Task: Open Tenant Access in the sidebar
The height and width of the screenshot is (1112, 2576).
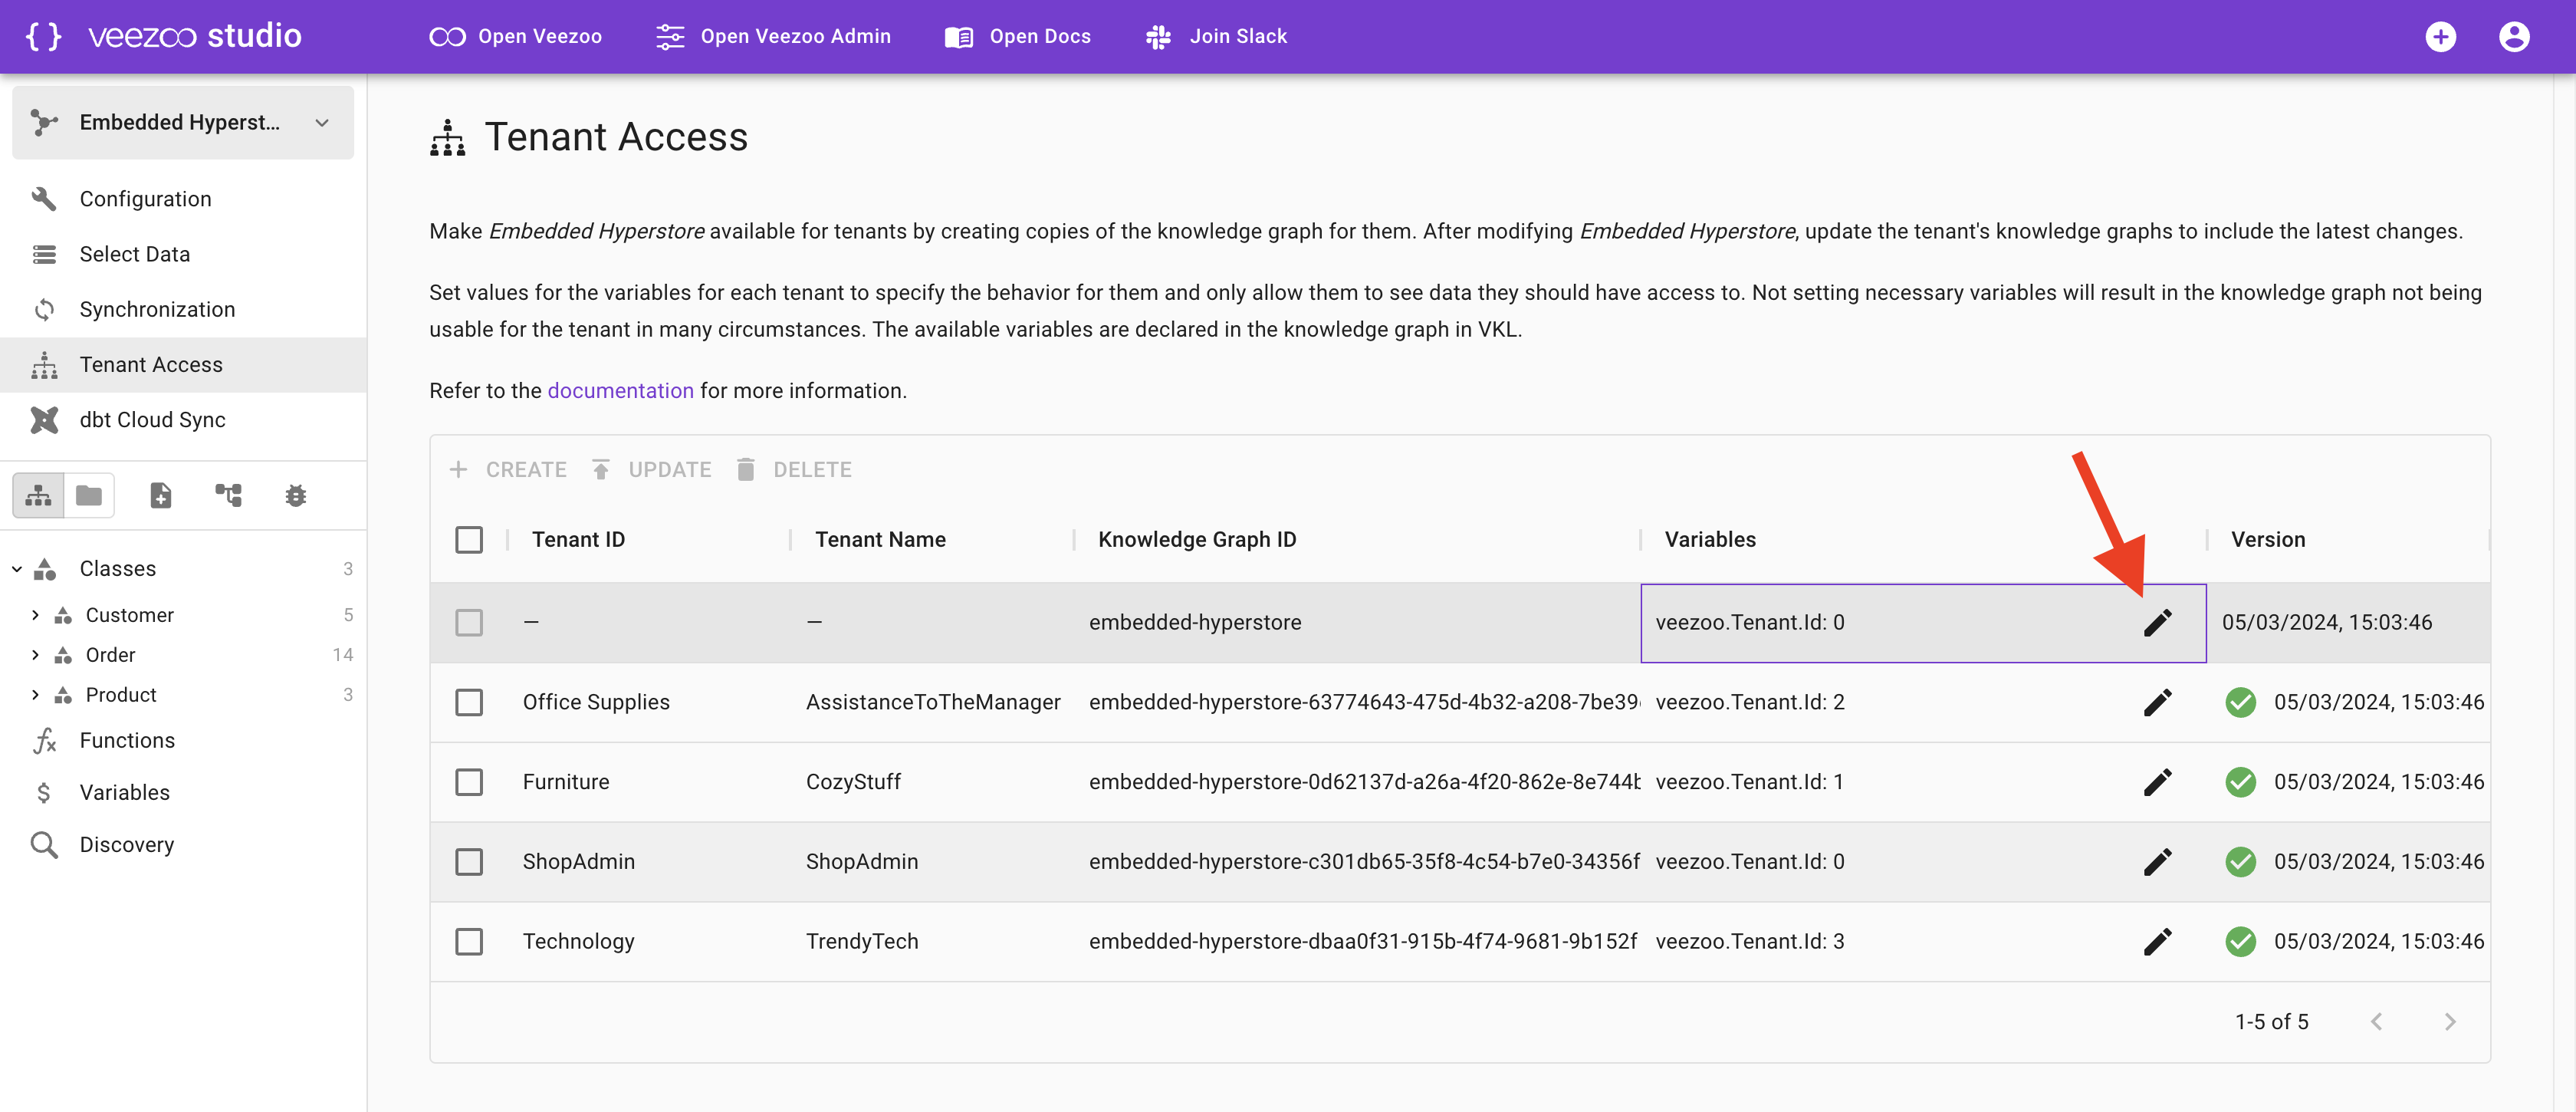Action: (x=183, y=365)
